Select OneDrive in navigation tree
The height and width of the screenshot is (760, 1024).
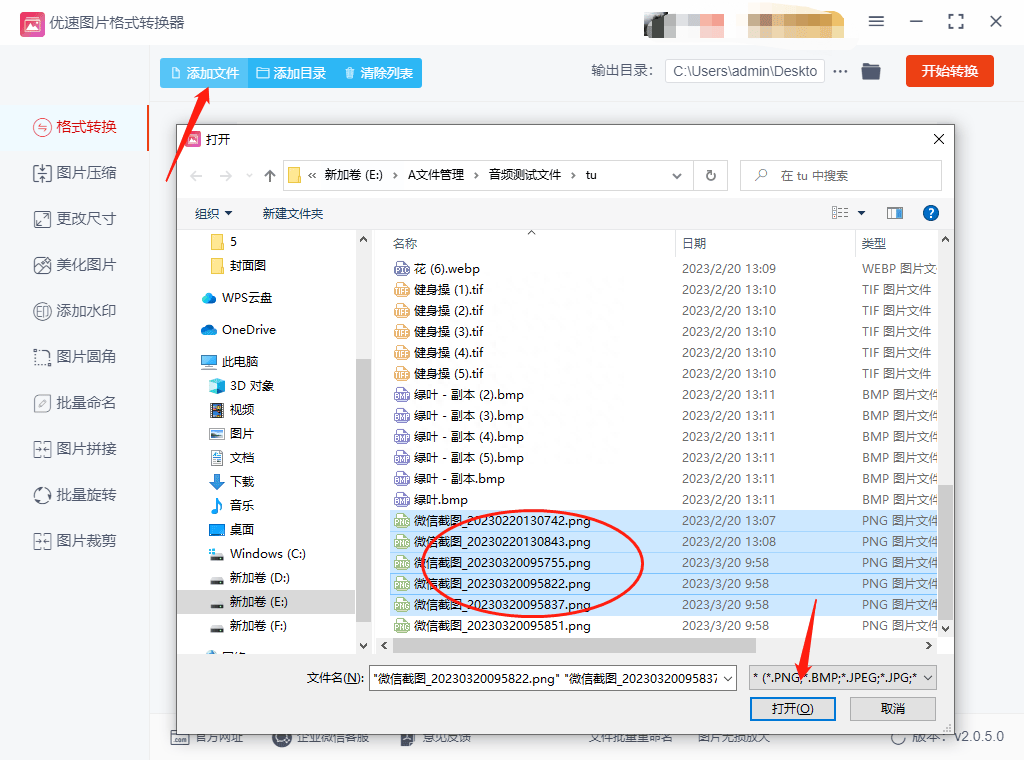[x=248, y=330]
